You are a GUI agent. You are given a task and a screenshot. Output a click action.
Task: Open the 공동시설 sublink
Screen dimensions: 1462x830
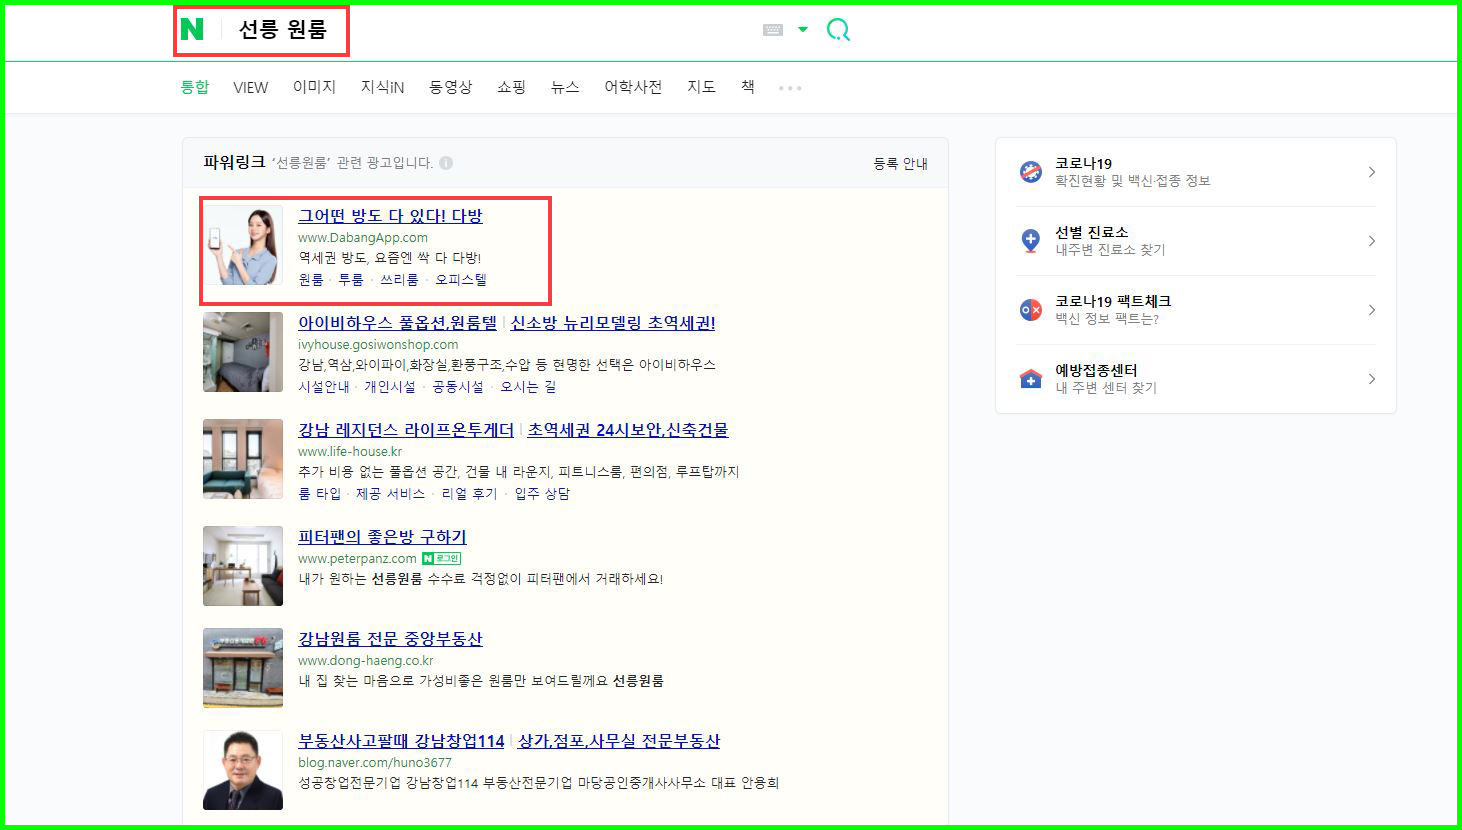(458, 387)
